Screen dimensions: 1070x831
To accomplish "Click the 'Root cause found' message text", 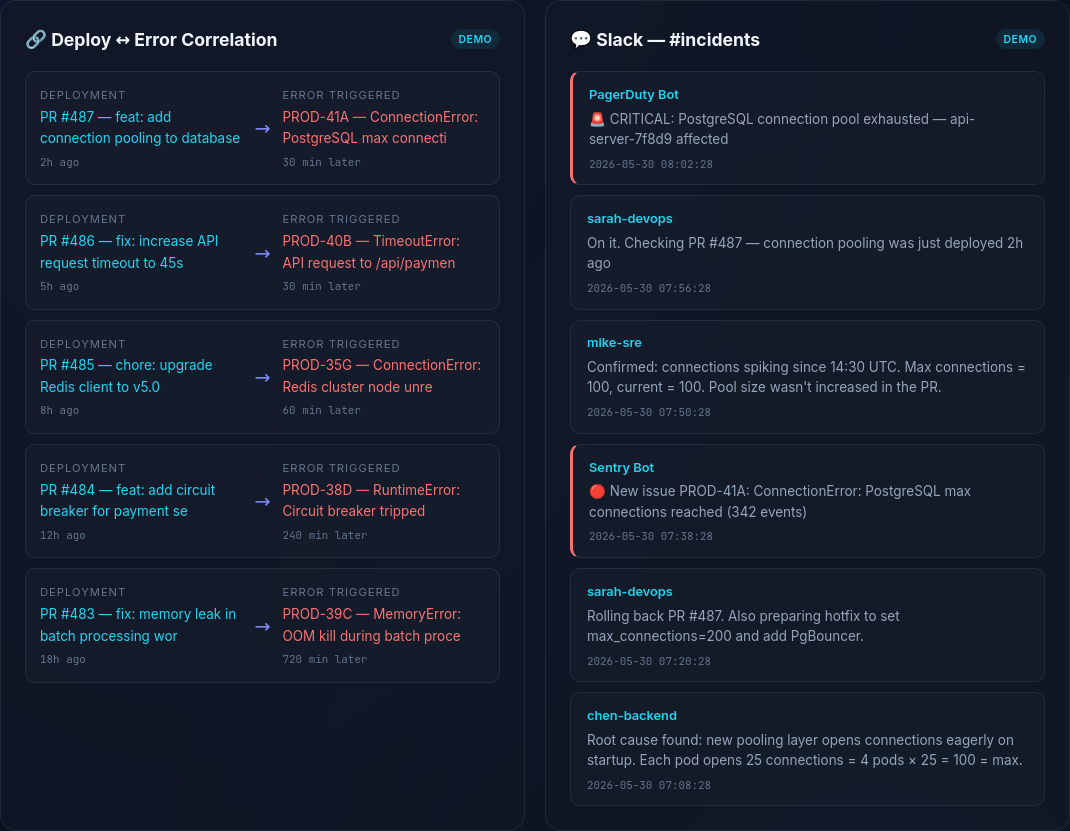I will pos(805,750).
